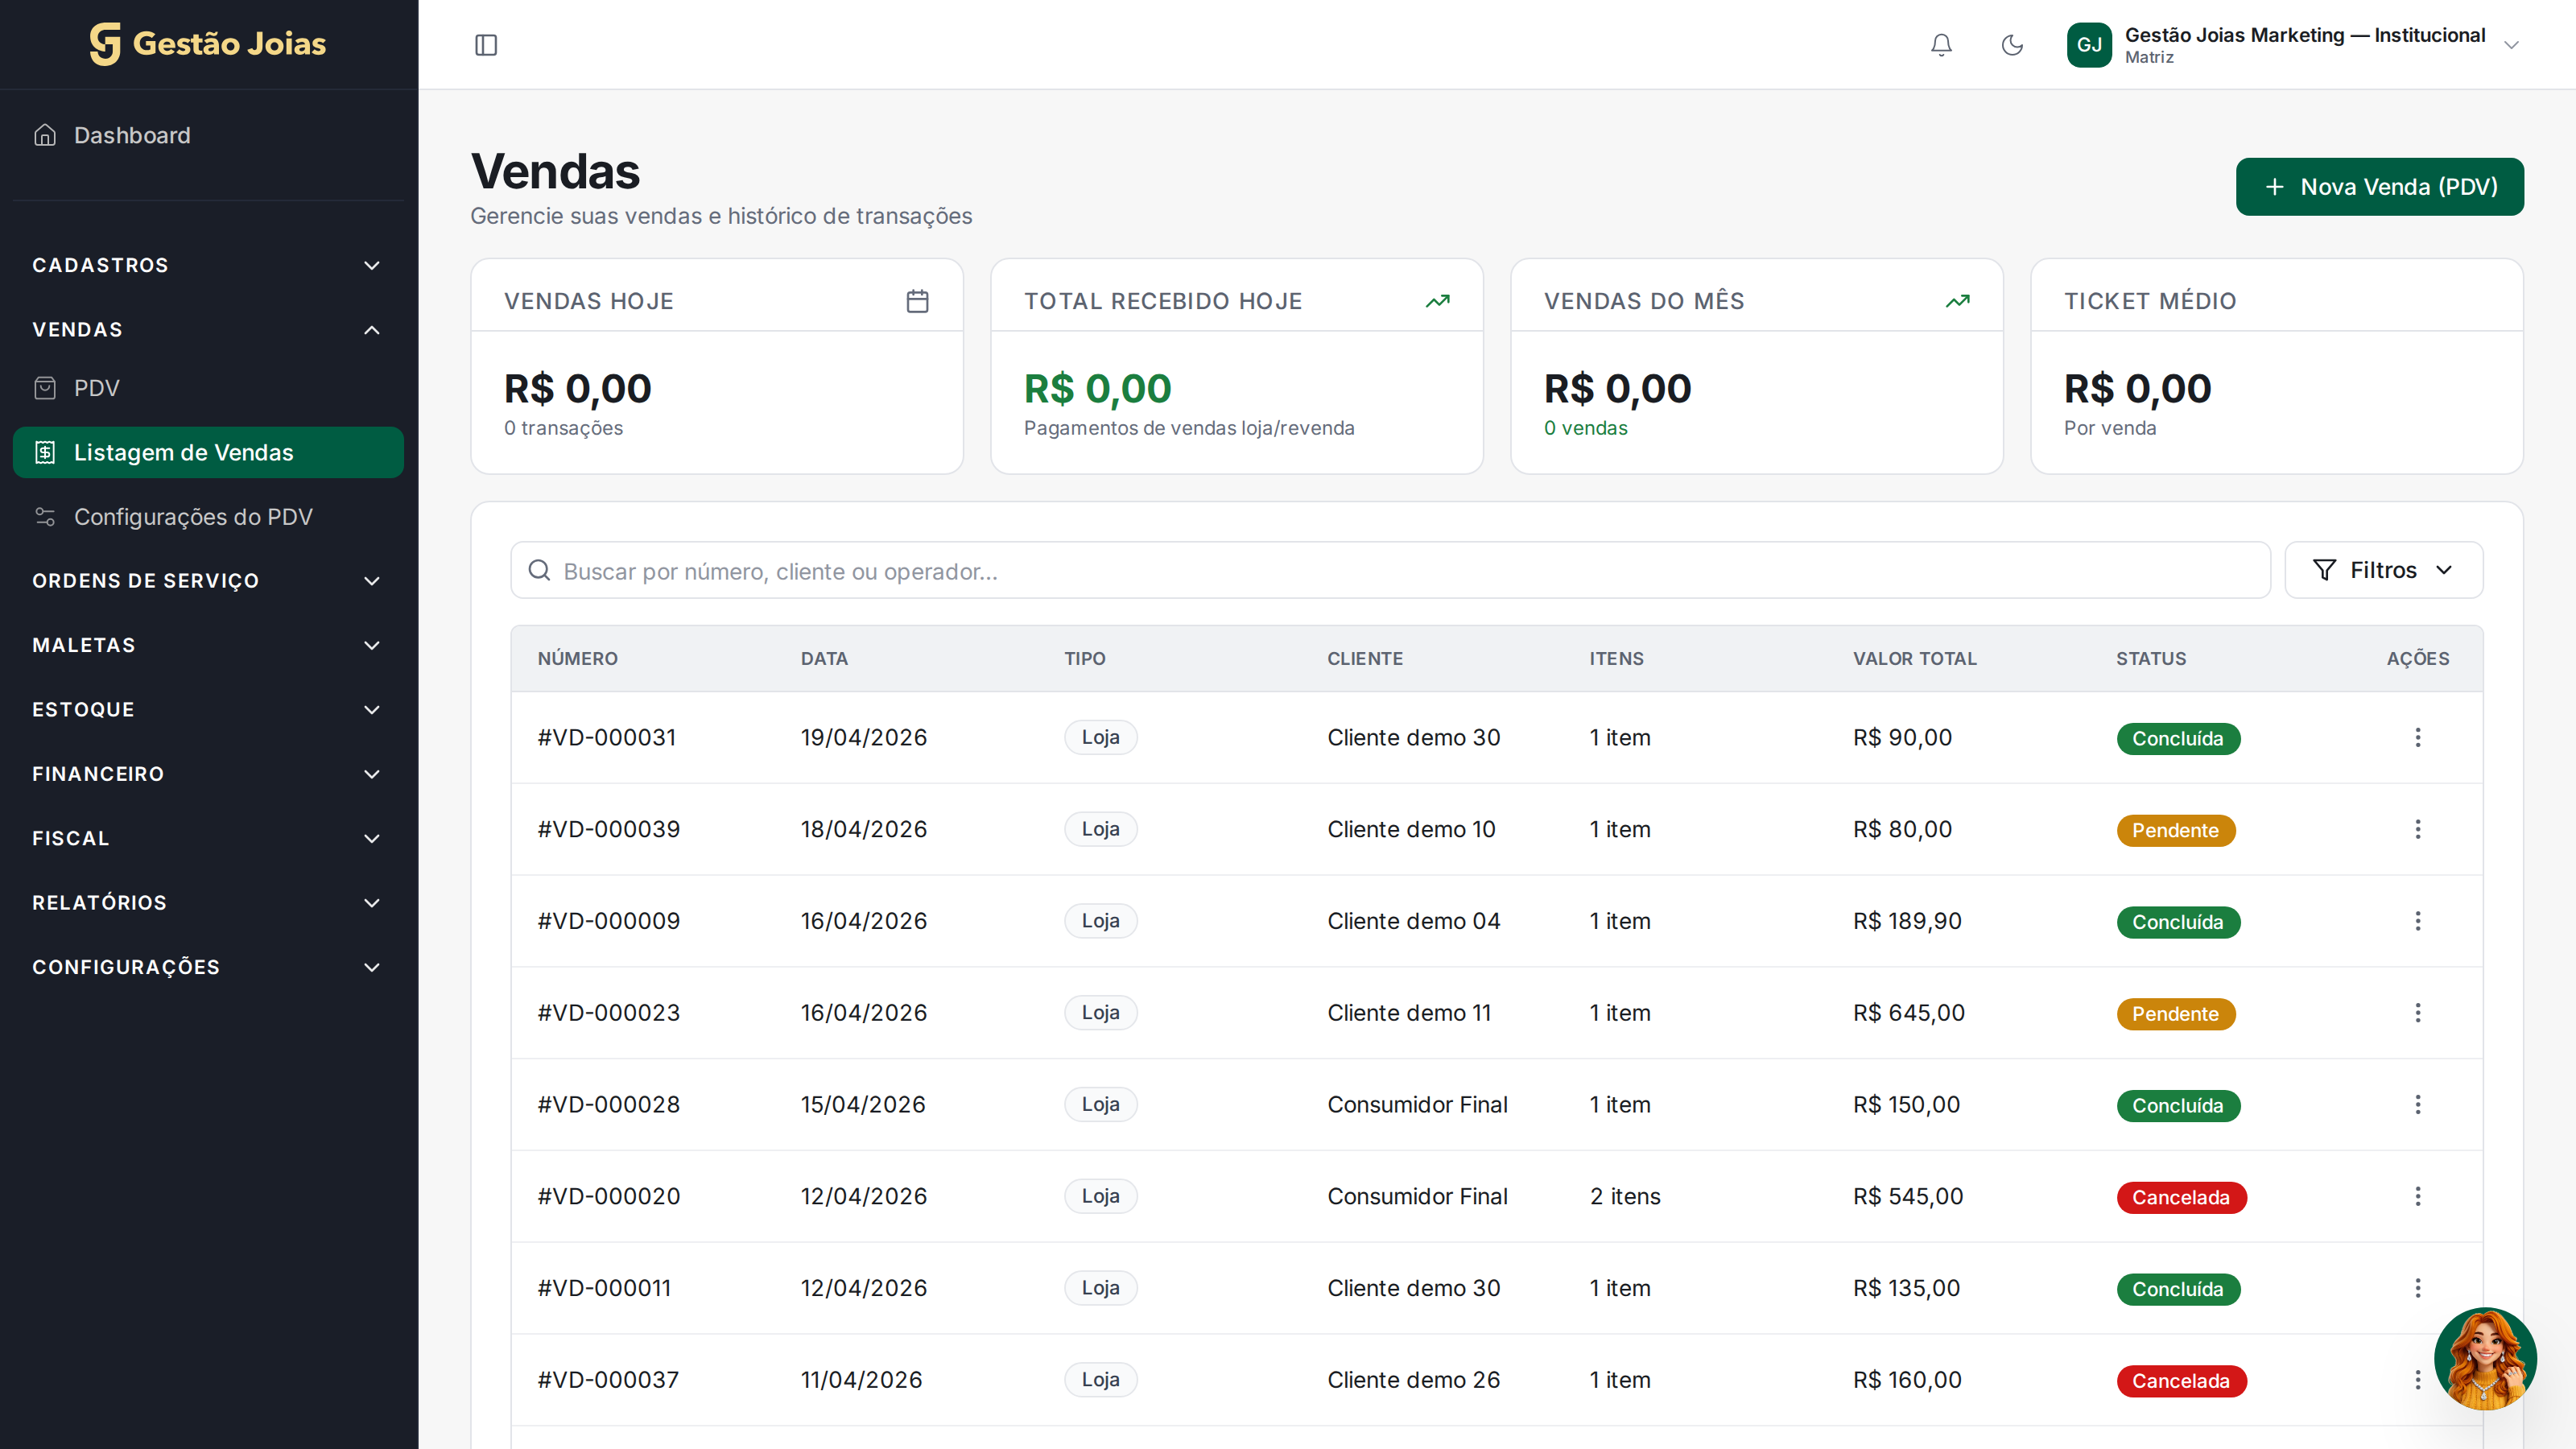
Task: Click date 15/04/2026
Action: tap(863, 1105)
